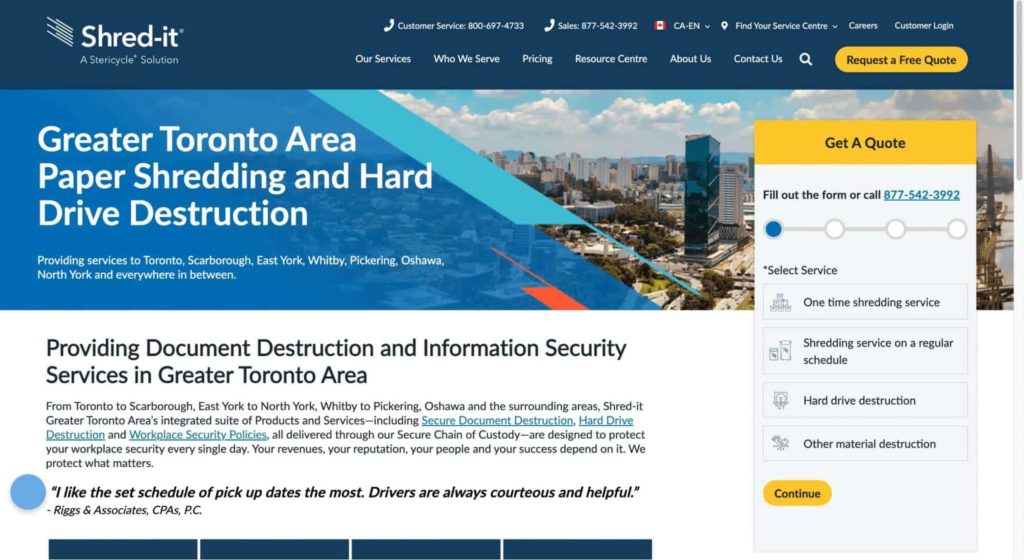Click the fourth progress step circle

(957, 229)
